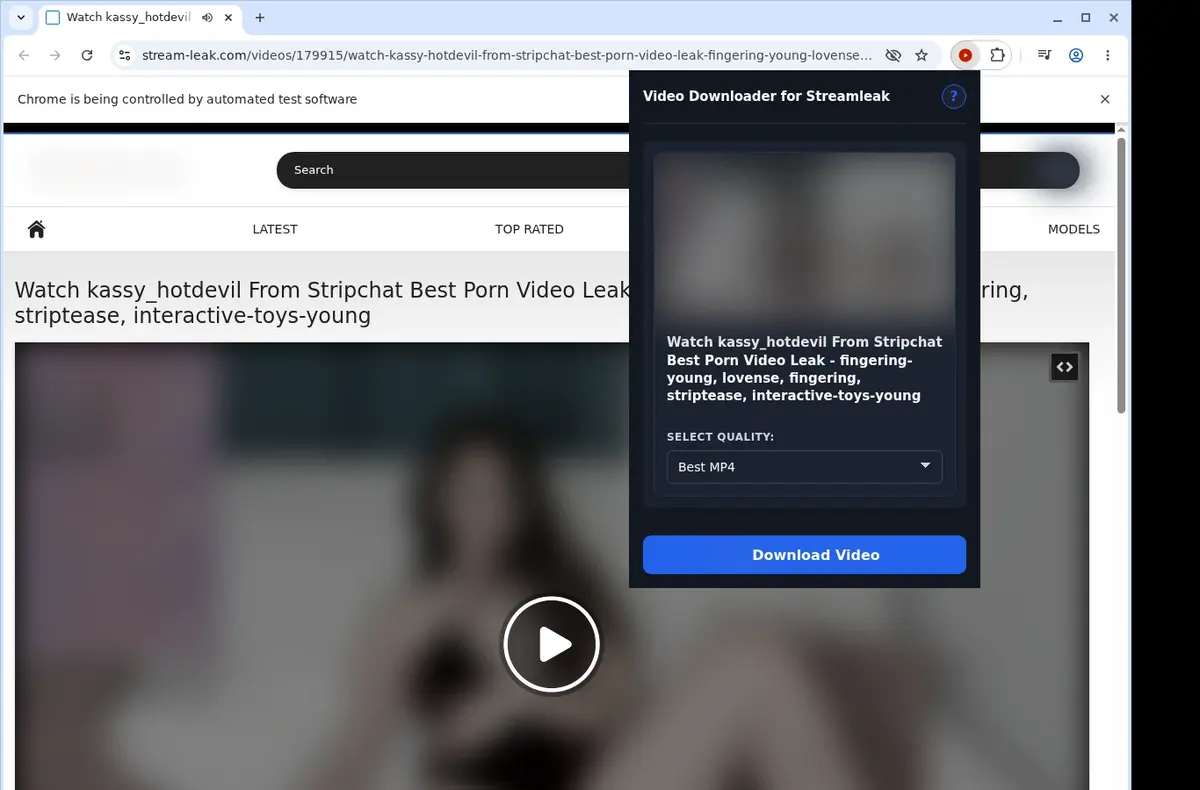Maximize the Chrome window
The width and height of the screenshot is (1200, 790).
1086,17
